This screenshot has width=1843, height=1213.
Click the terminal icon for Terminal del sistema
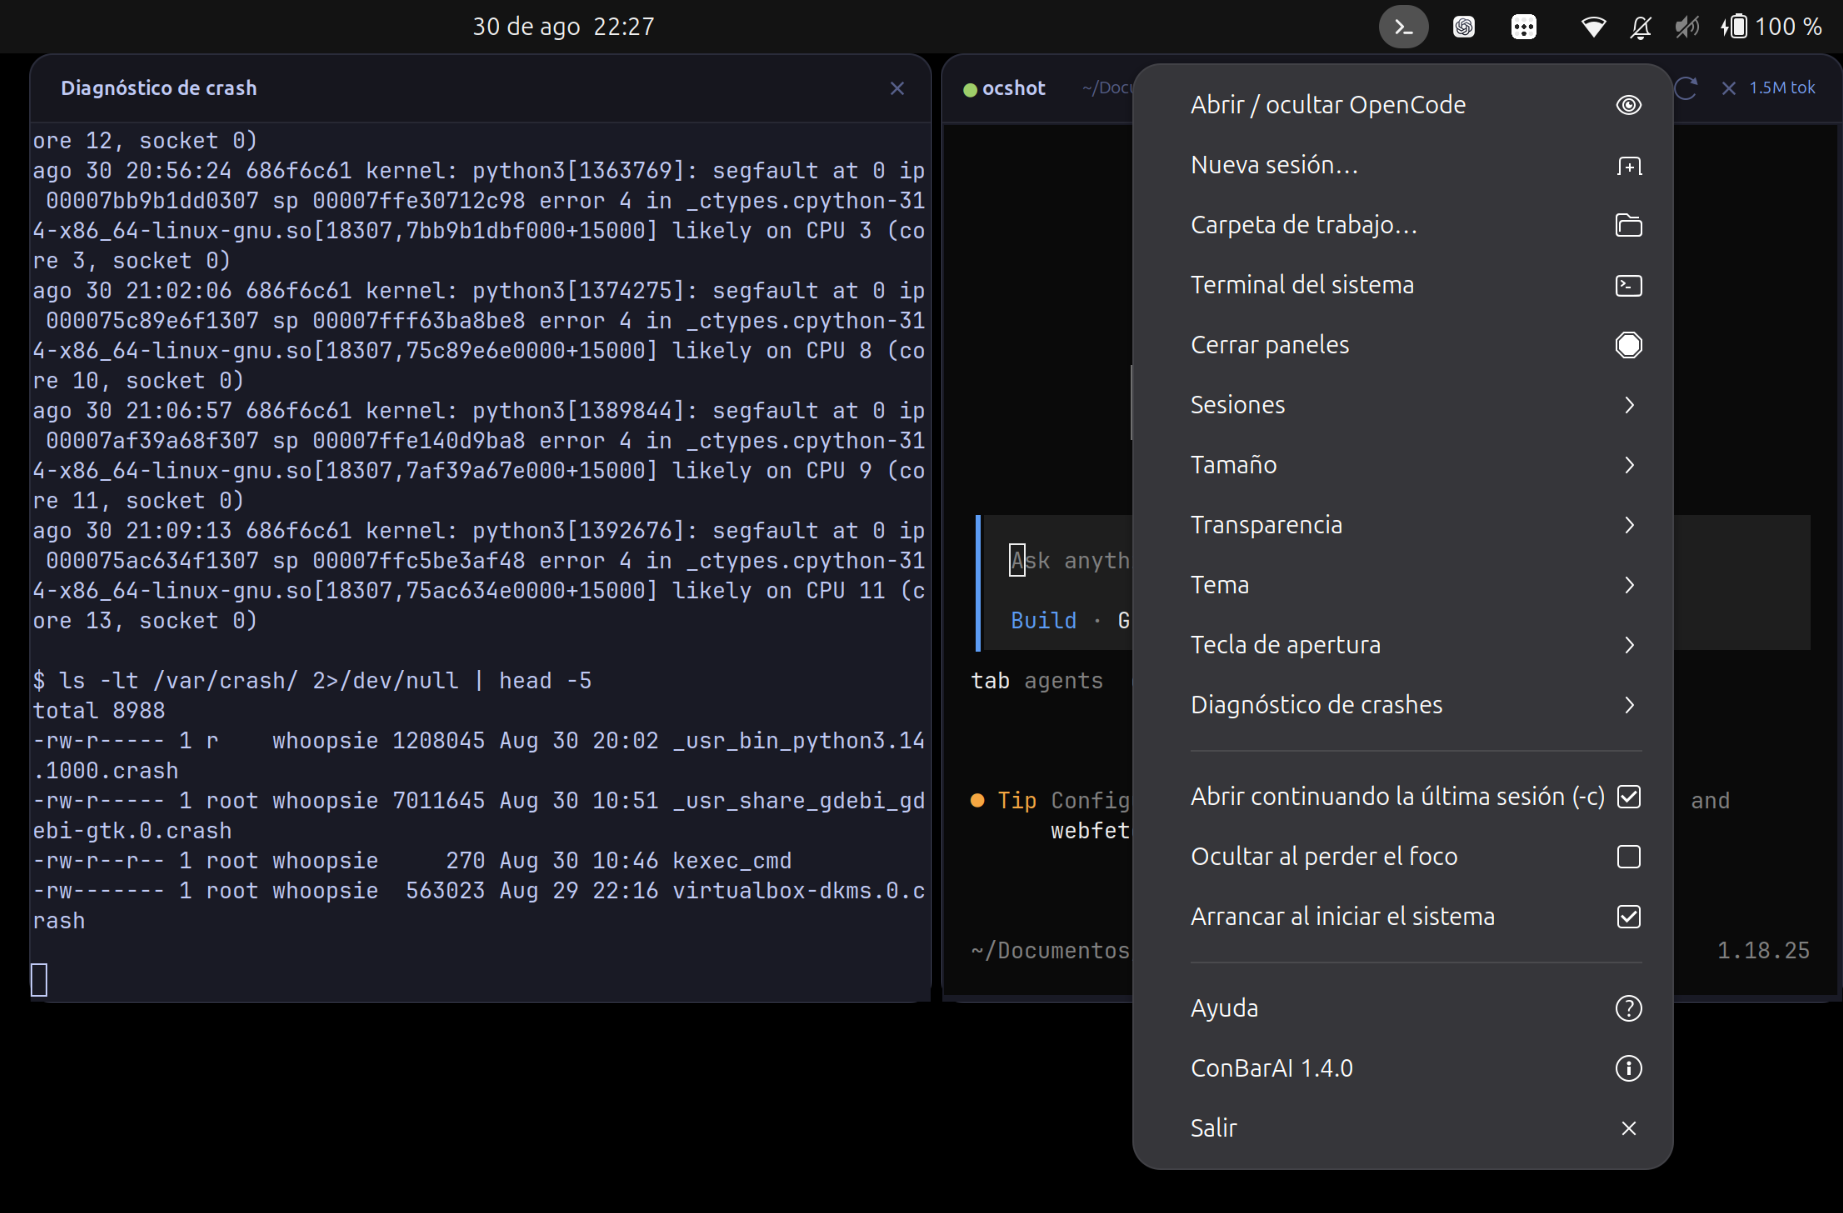click(1629, 285)
